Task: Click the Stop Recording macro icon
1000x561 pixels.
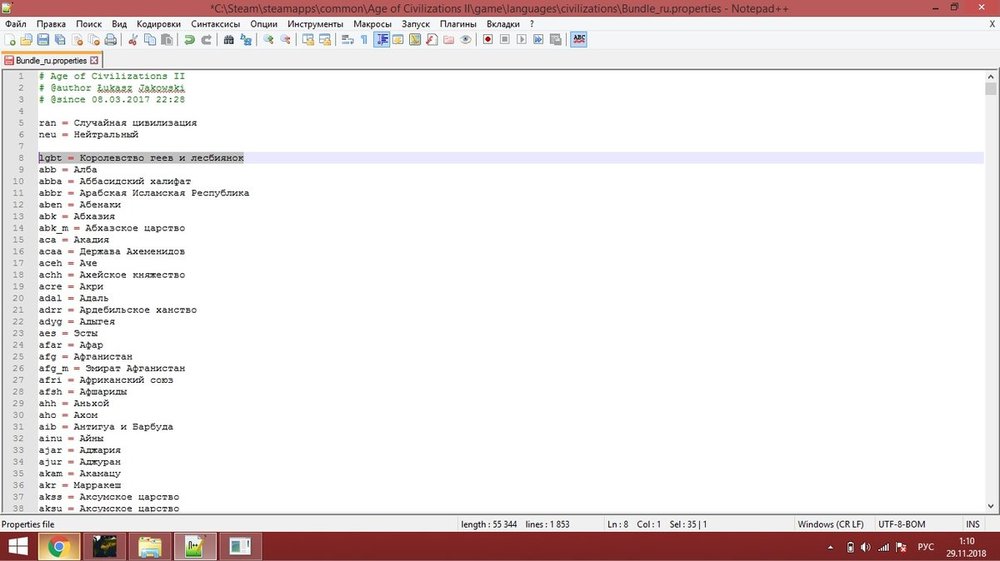Action: click(x=504, y=40)
